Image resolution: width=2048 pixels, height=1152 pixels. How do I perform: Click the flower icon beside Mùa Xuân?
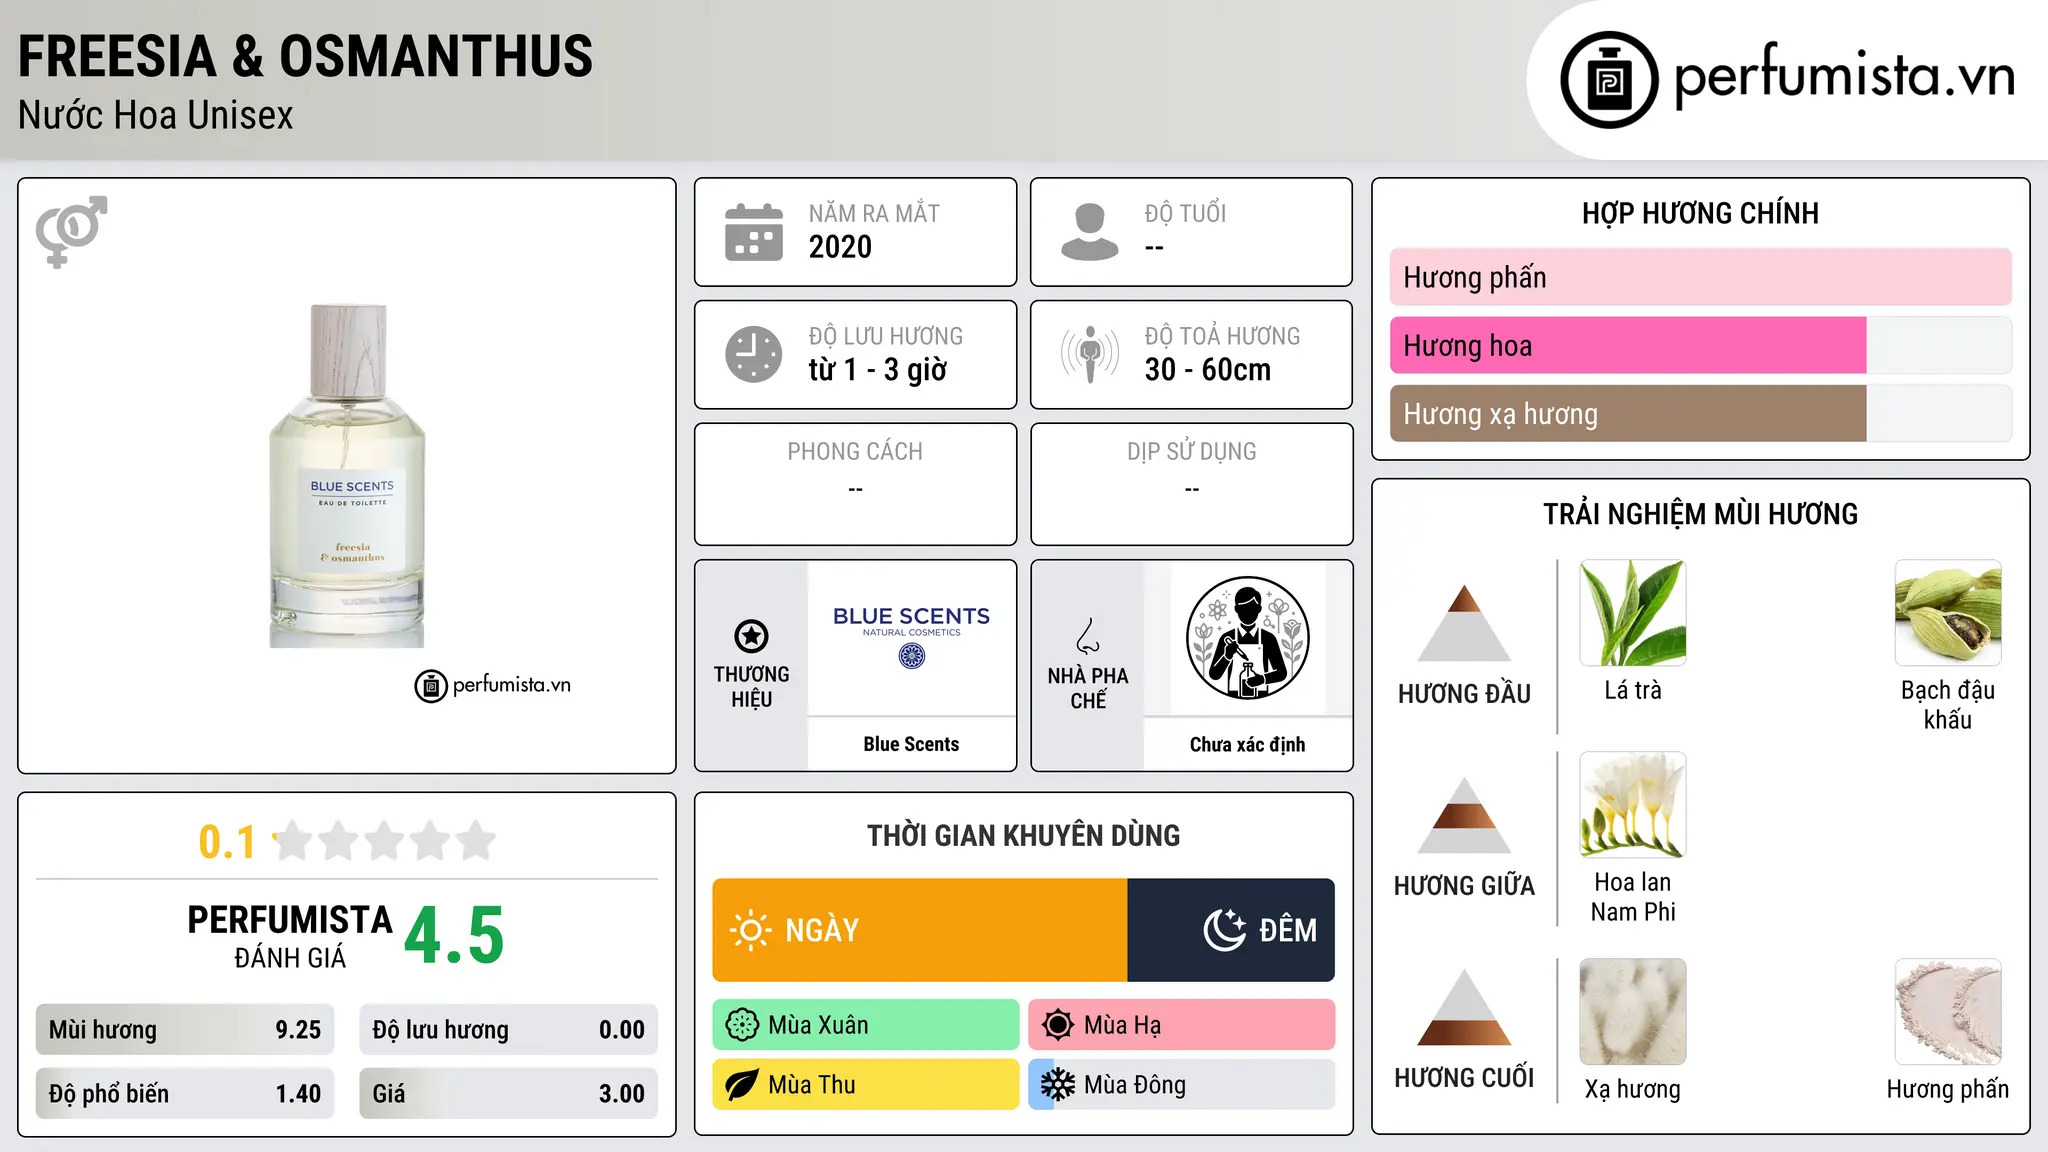coord(742,1025)
